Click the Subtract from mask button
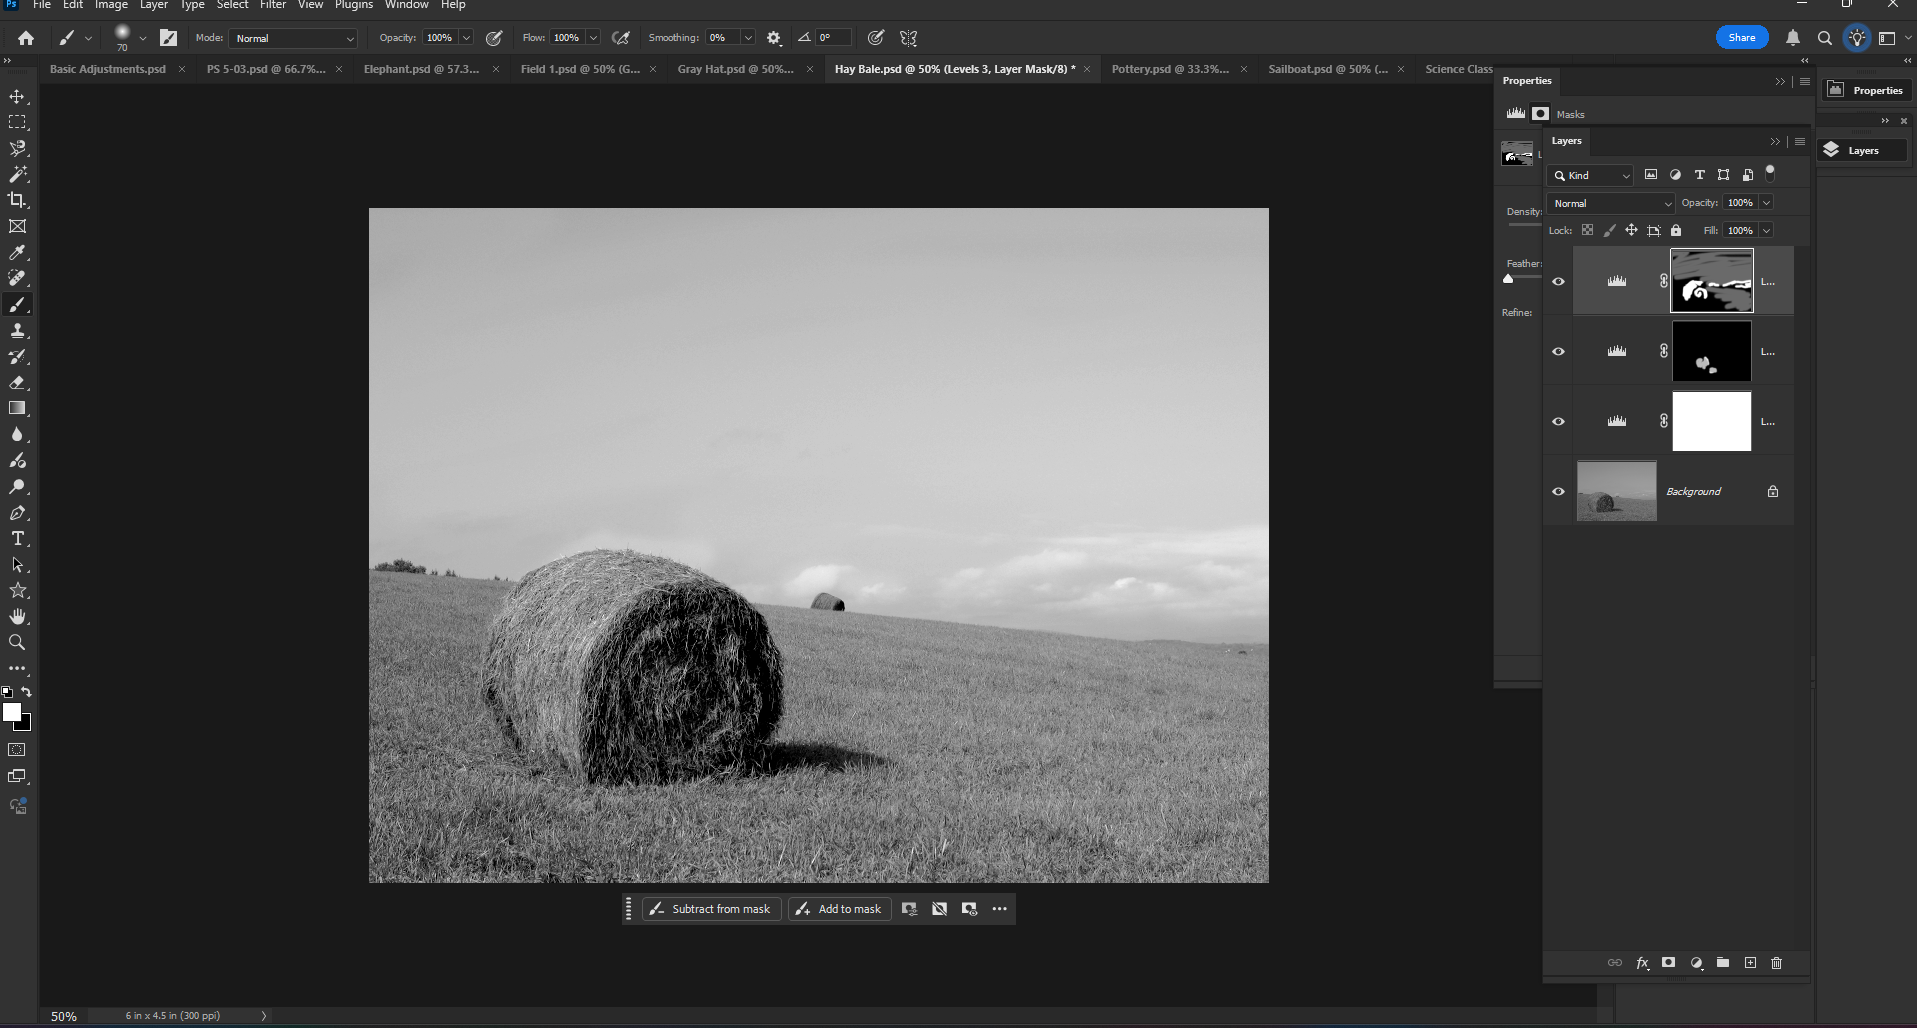This screenshot has height=1028, width=1917. [711, 909]
